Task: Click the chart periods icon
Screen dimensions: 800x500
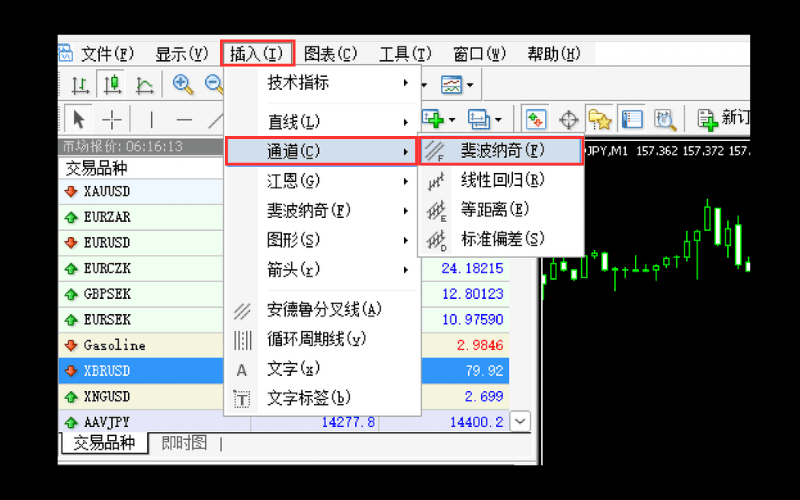Action: click(479, 119)
